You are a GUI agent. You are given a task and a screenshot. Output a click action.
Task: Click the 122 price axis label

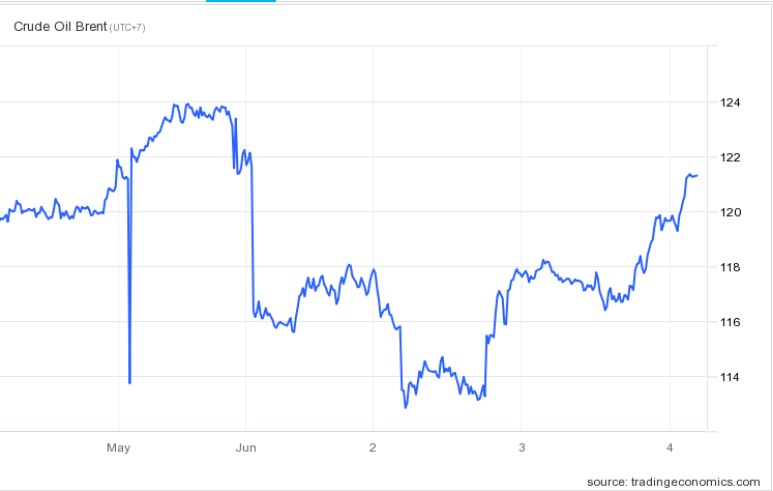pyautogui.click(x=730, y=158)
